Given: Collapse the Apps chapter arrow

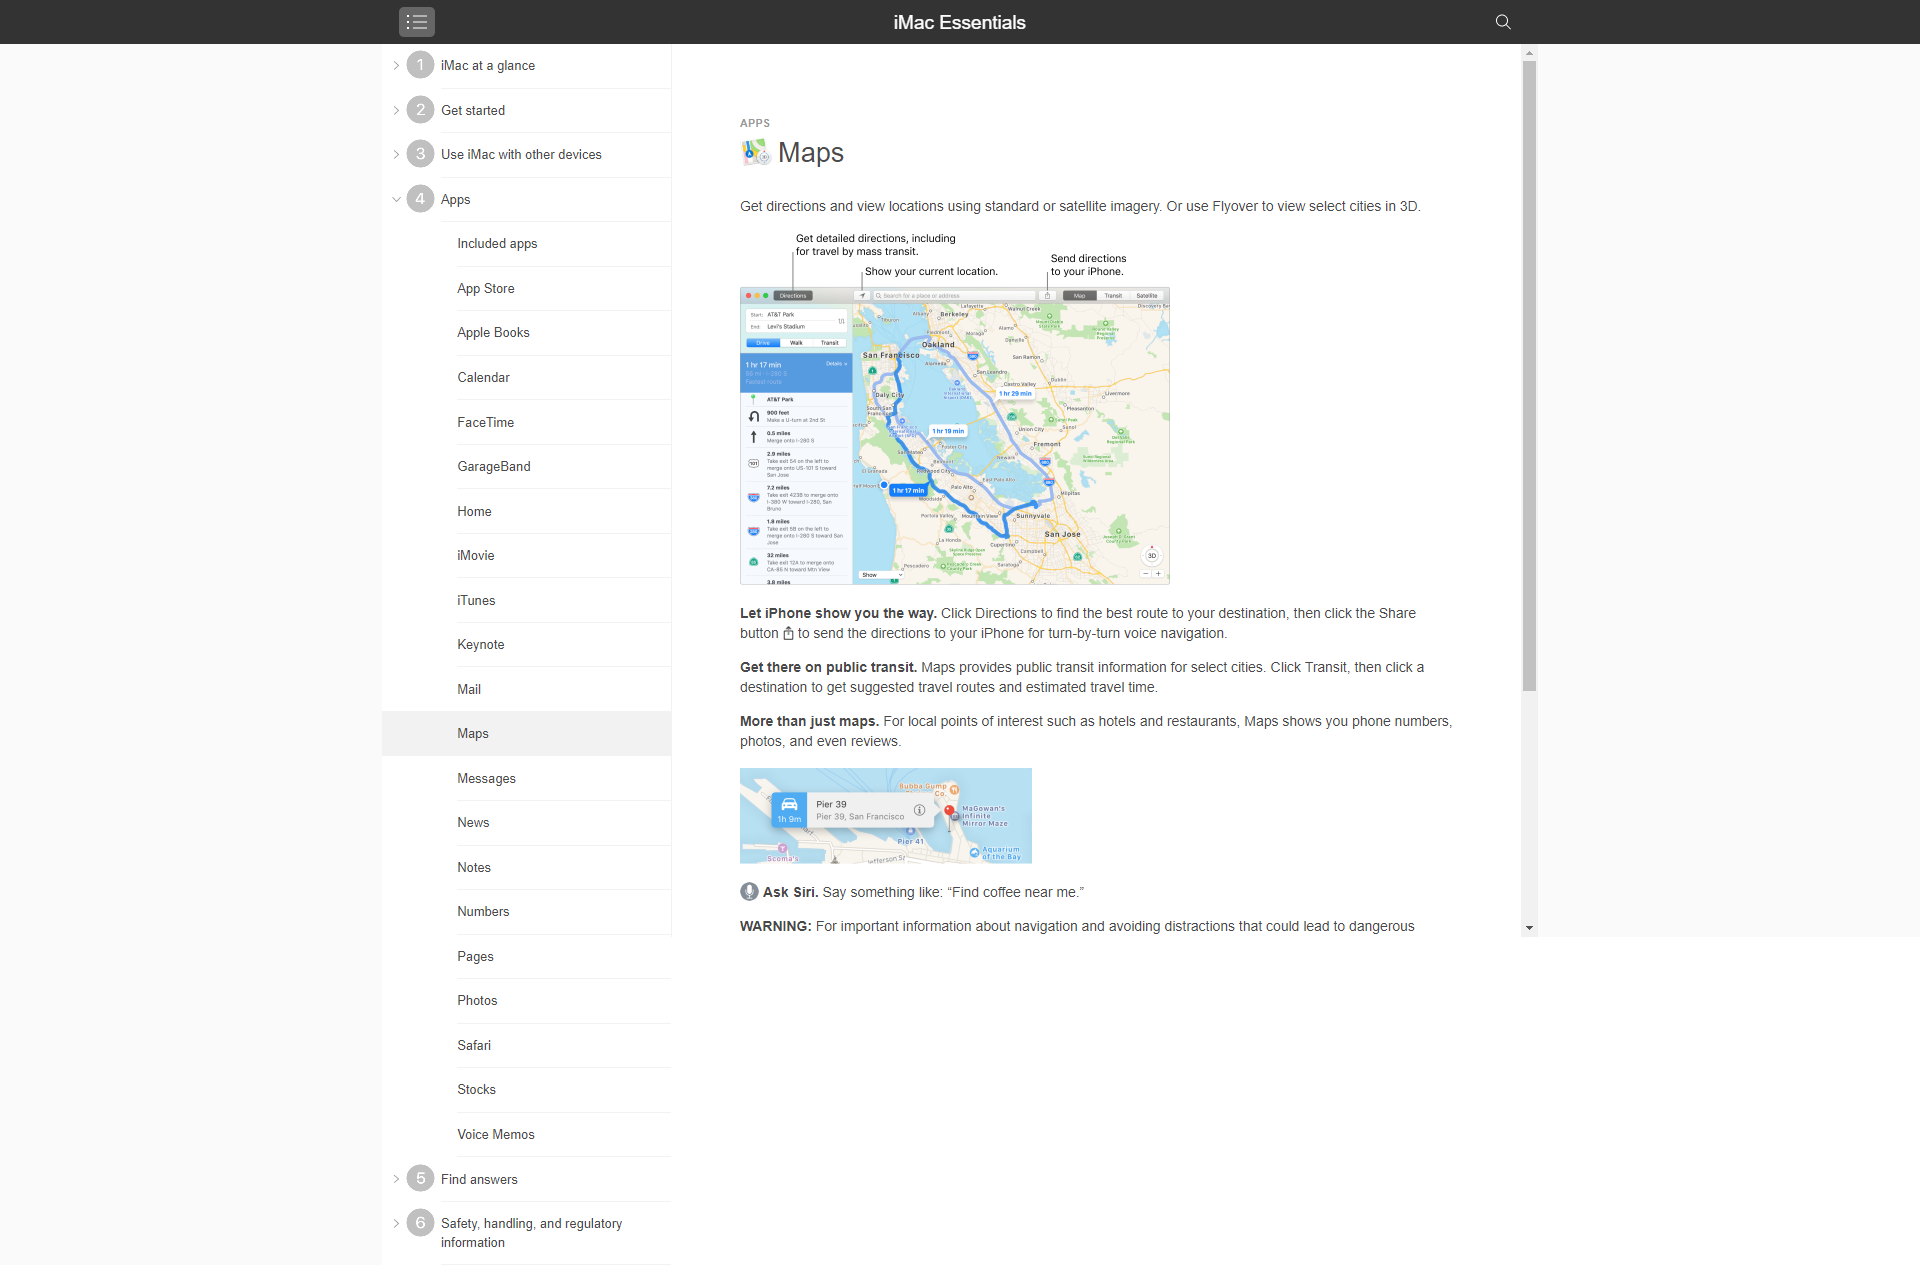Looking at the screenshot, I should (396, 199).
